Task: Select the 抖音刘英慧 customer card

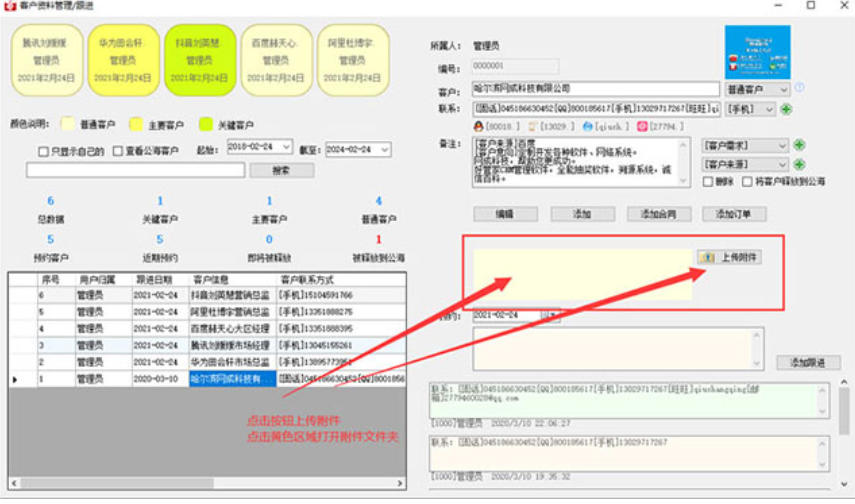Action: [x=200, y=60]
